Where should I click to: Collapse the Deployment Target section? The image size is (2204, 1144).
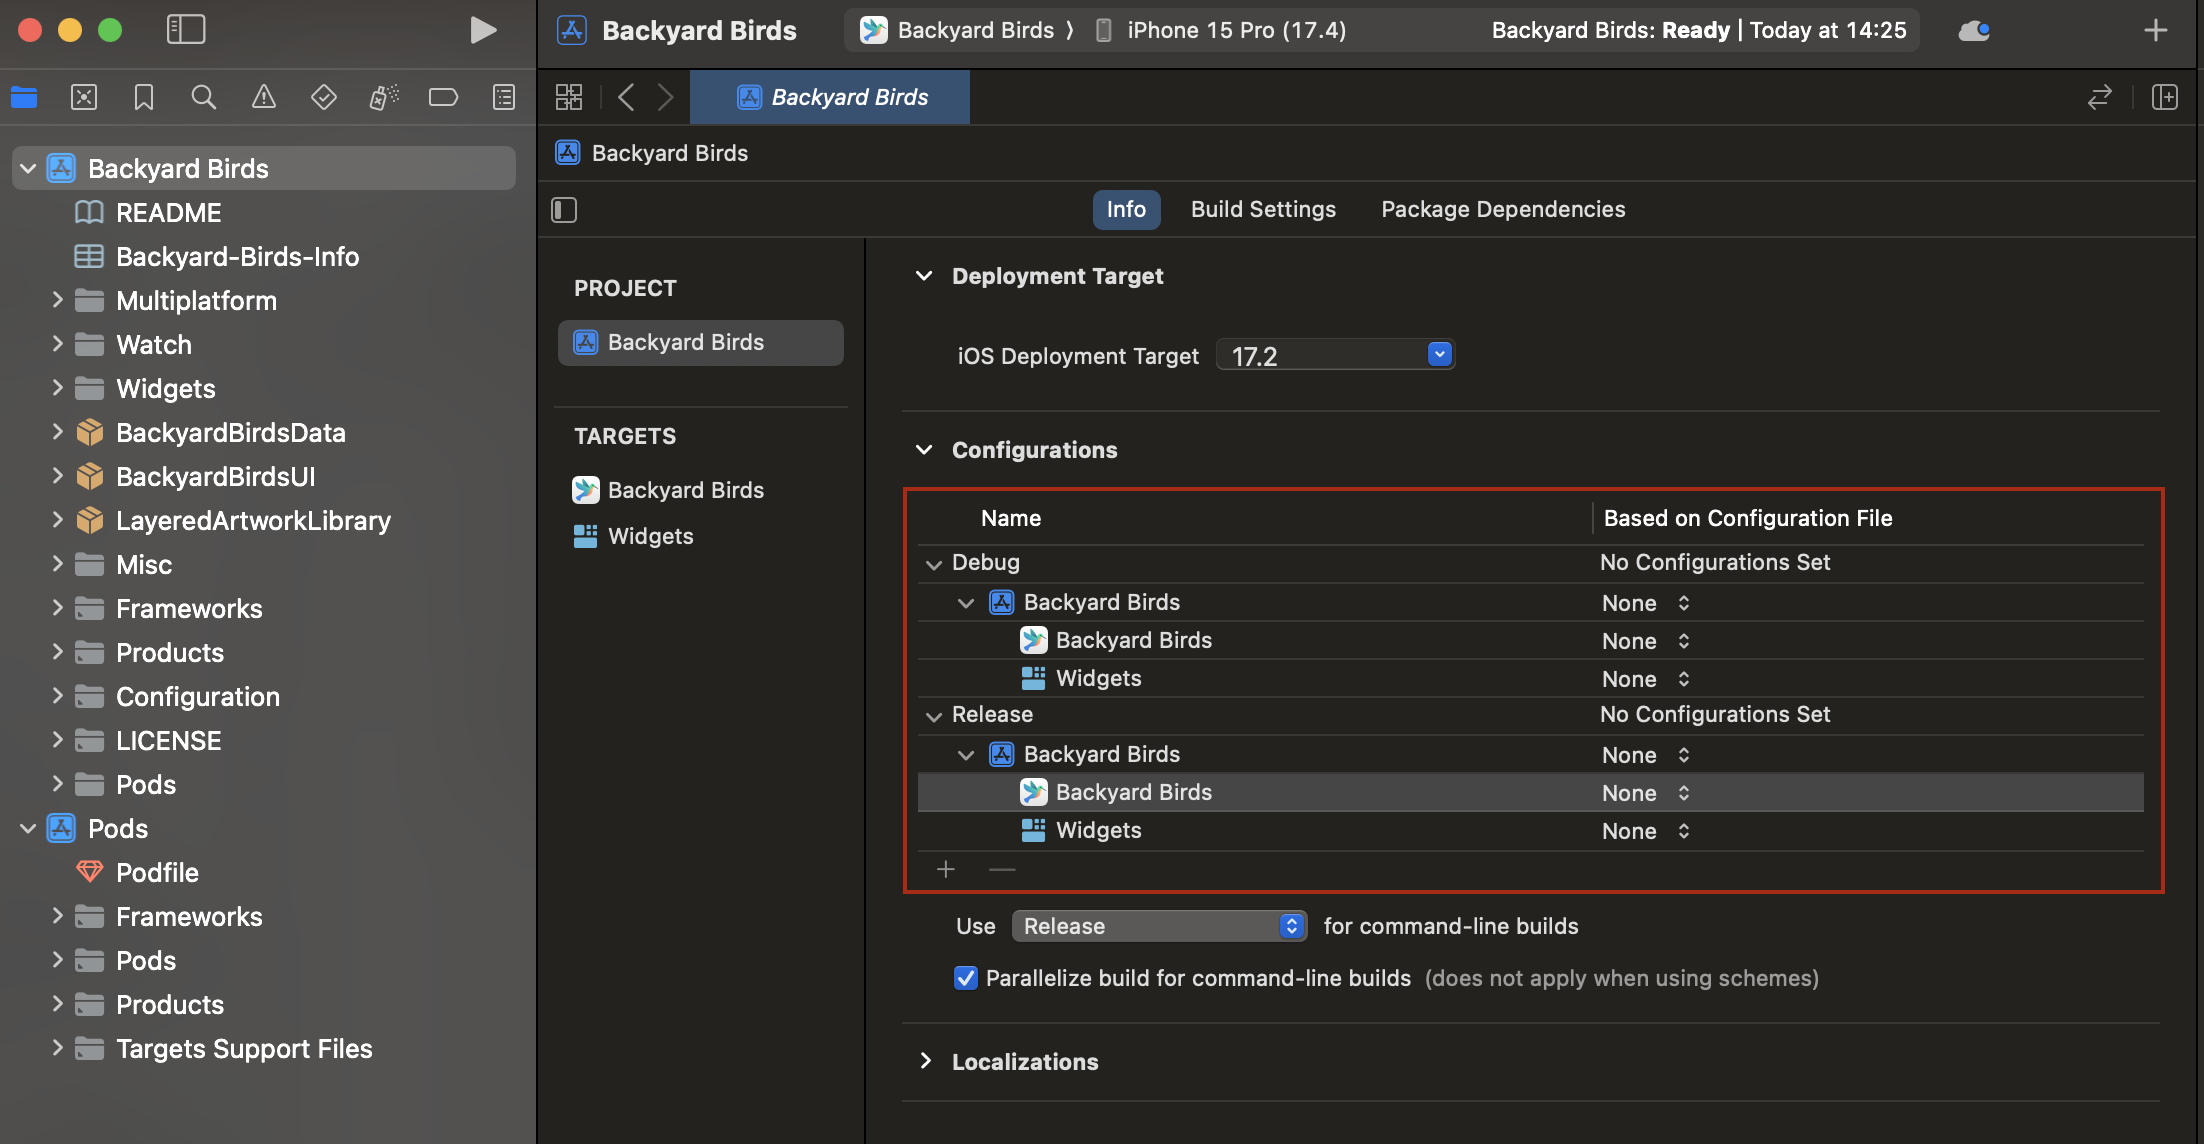click(924, 276)
